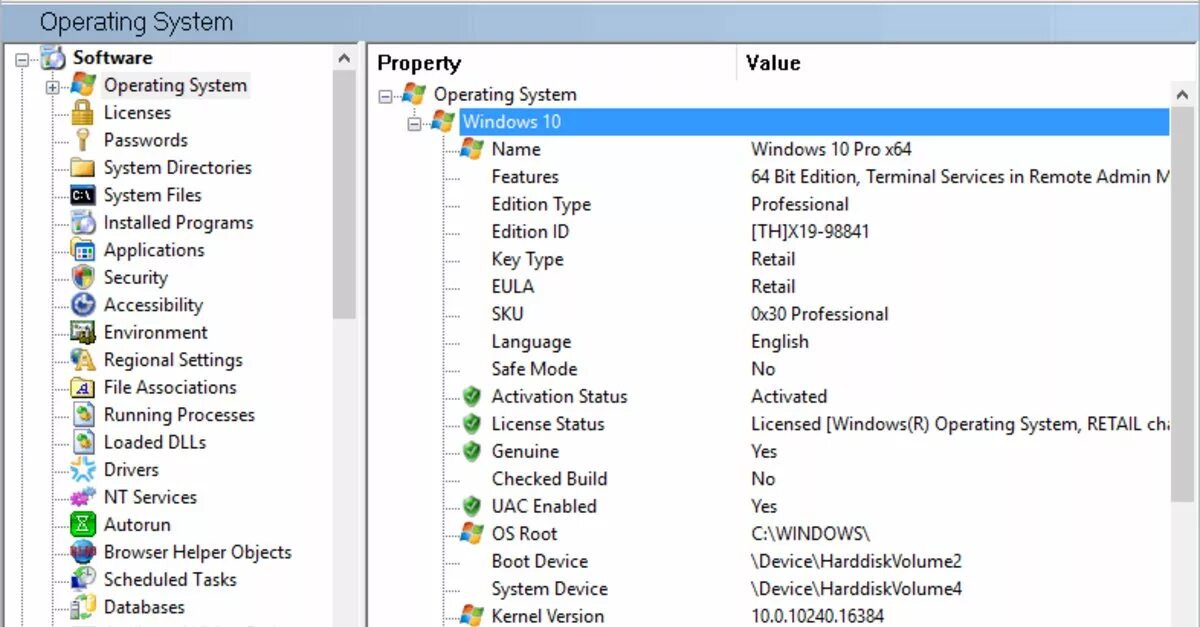Click the Kernel Version Windows flag icon
1200x627 pixels.
(471, 616)
